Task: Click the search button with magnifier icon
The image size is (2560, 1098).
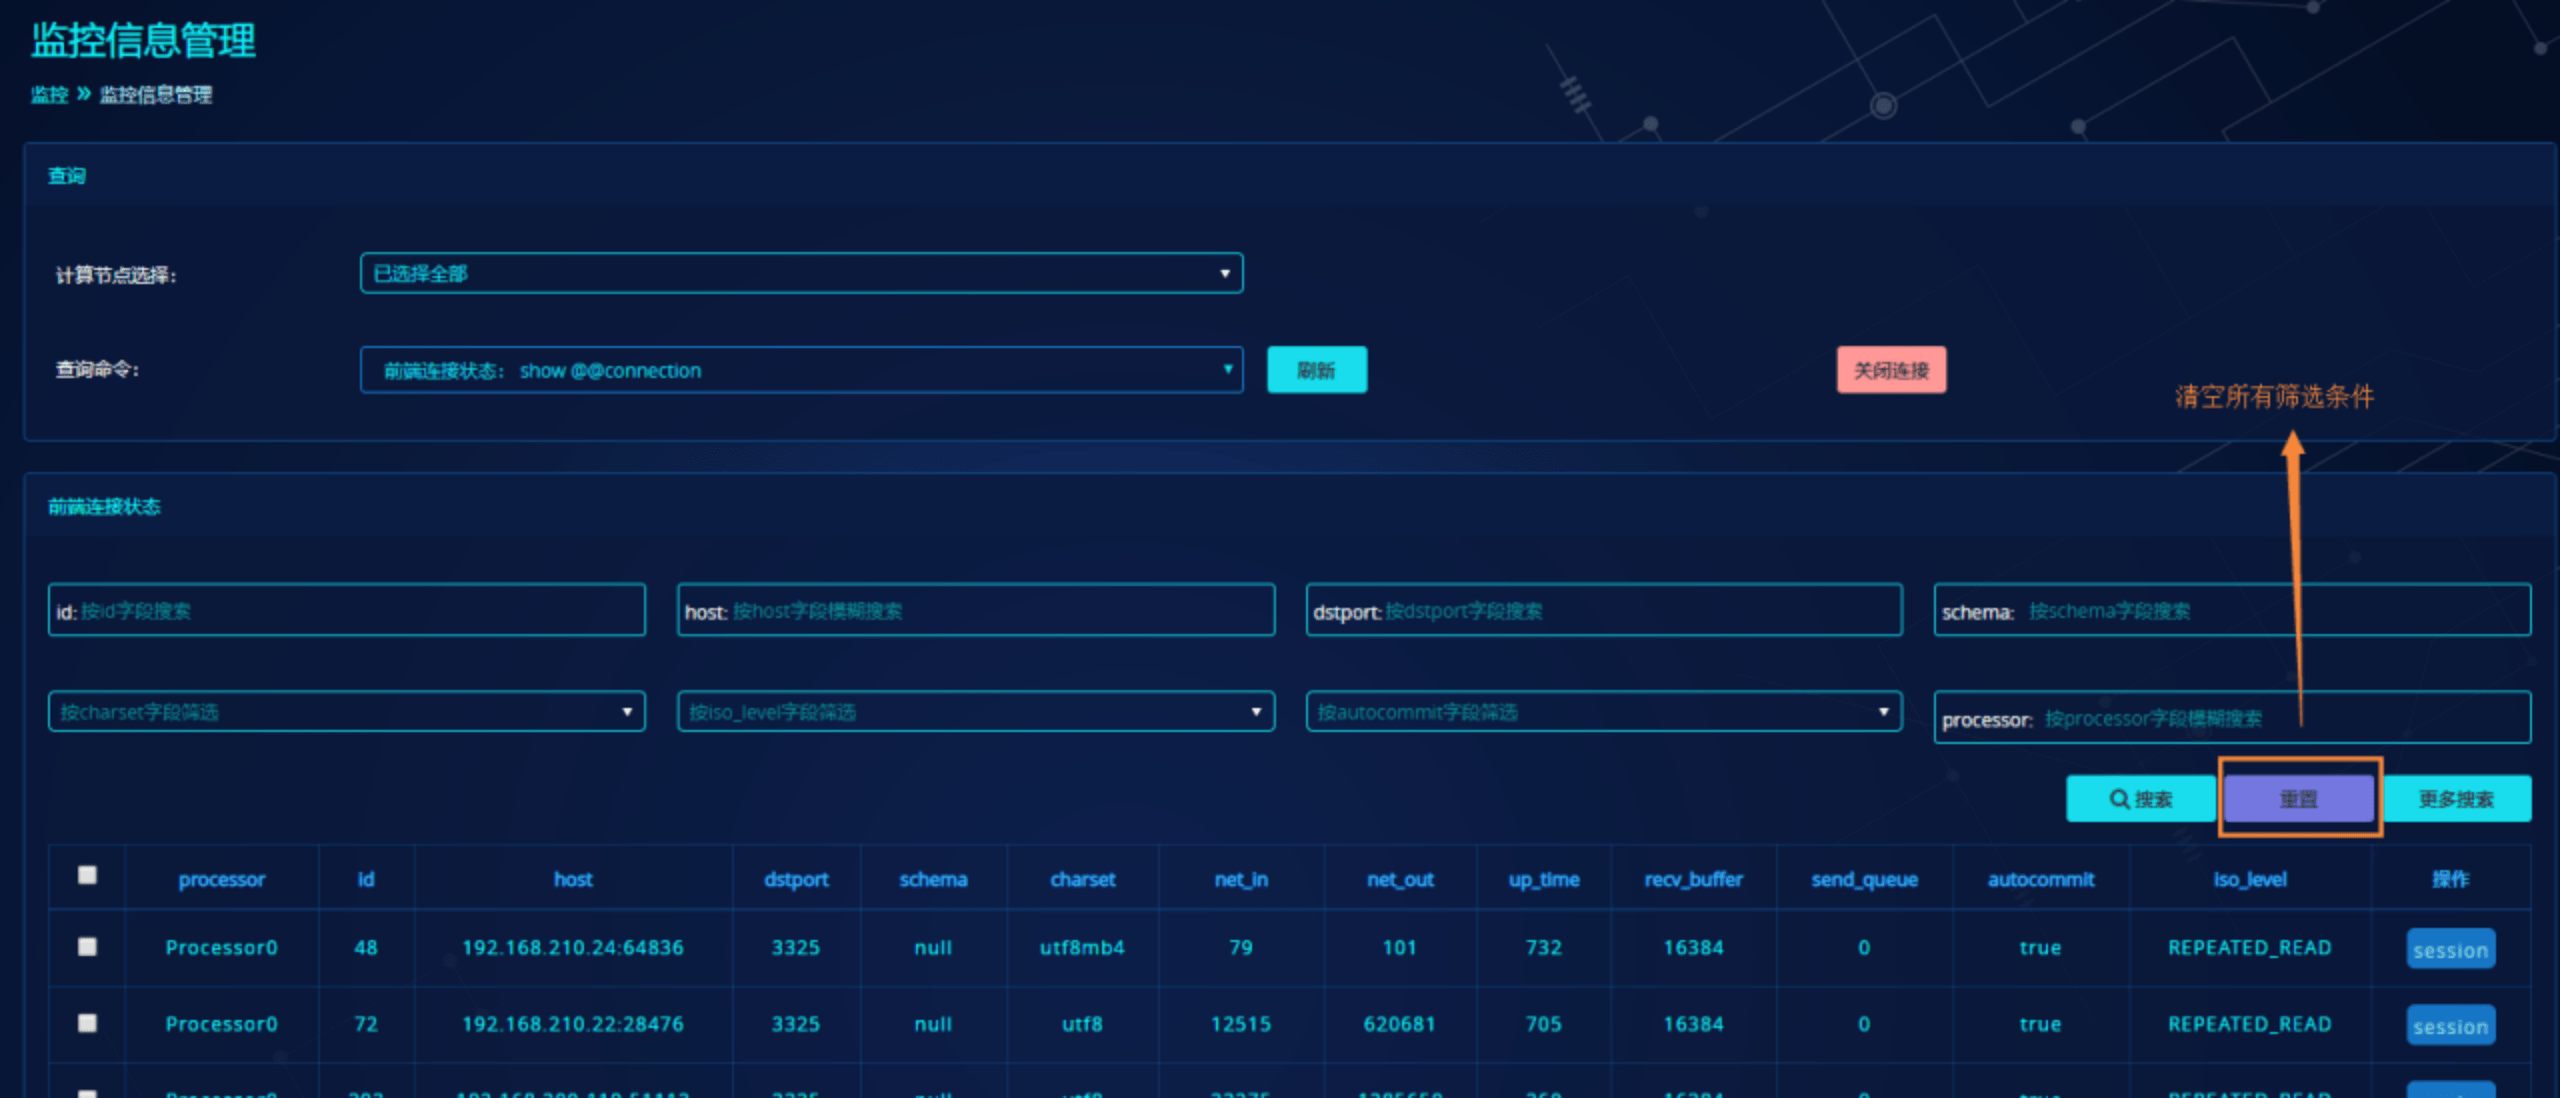Action: pyautogui.click(x=2140, y=799)
